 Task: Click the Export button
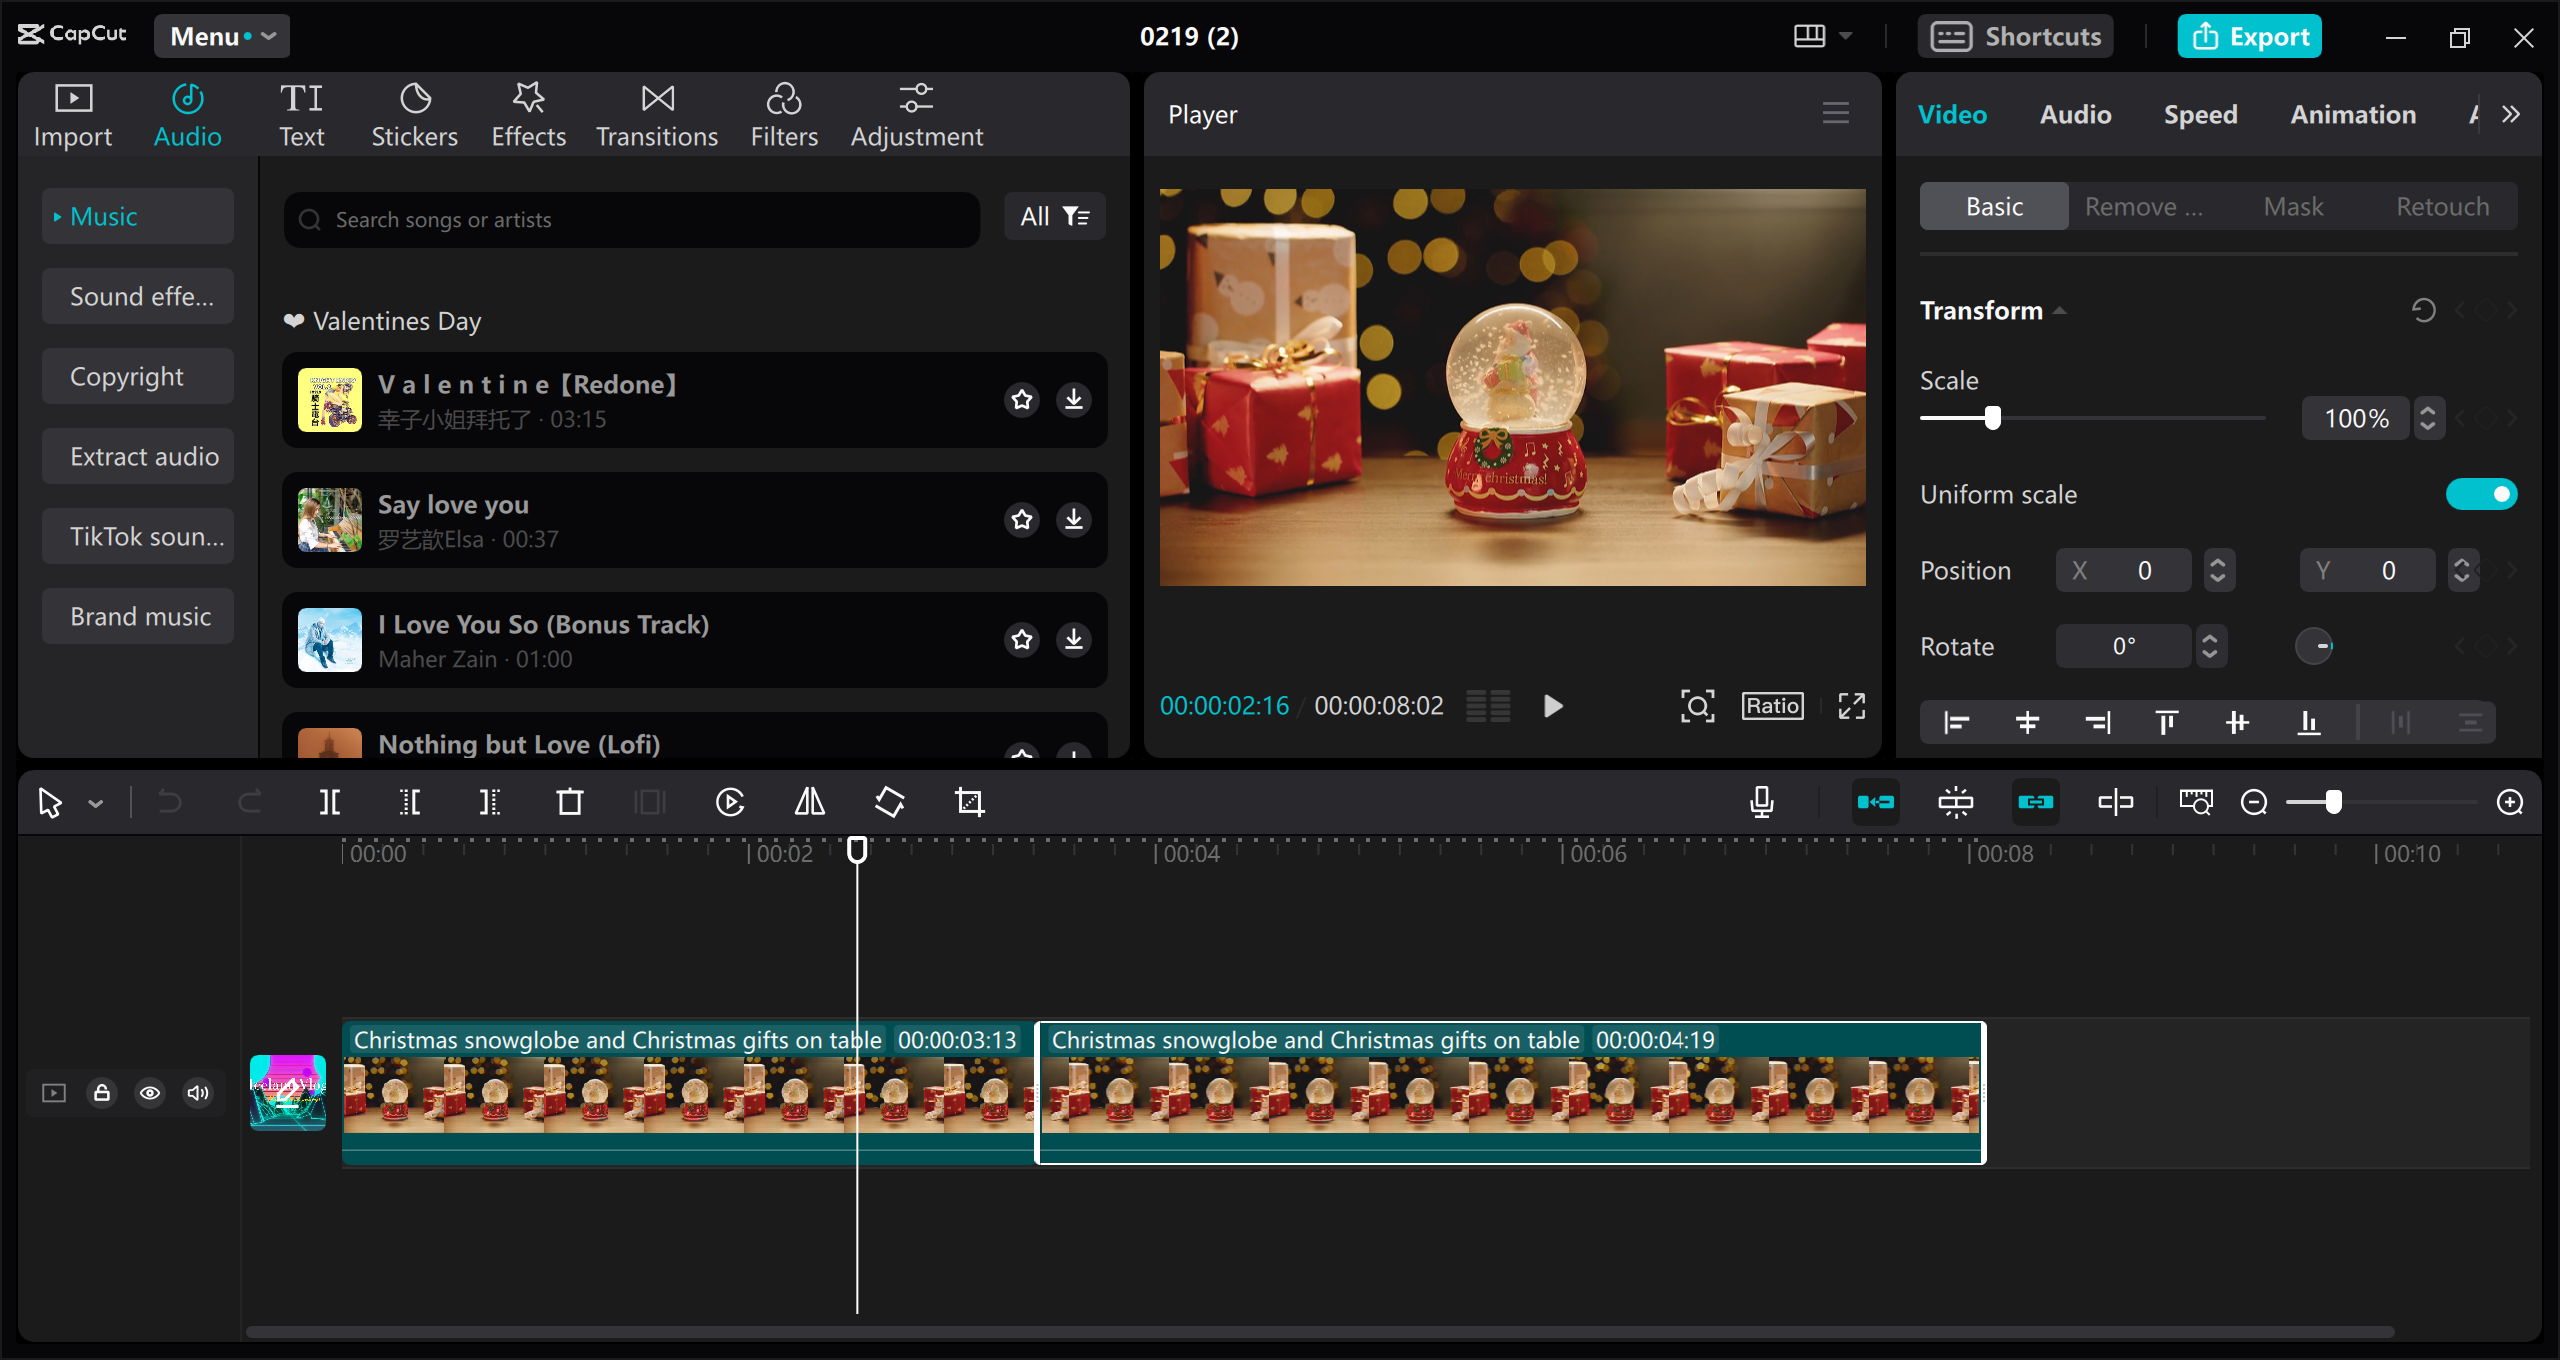2249,36
